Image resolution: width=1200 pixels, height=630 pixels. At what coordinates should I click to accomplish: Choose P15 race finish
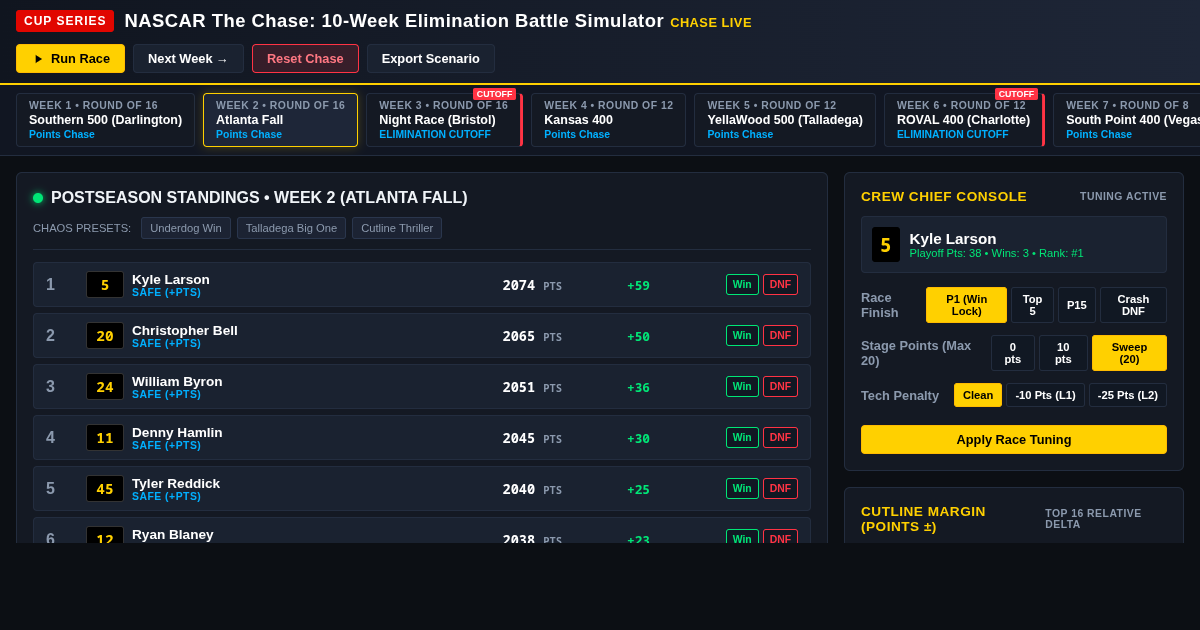tap(1077, 305)
